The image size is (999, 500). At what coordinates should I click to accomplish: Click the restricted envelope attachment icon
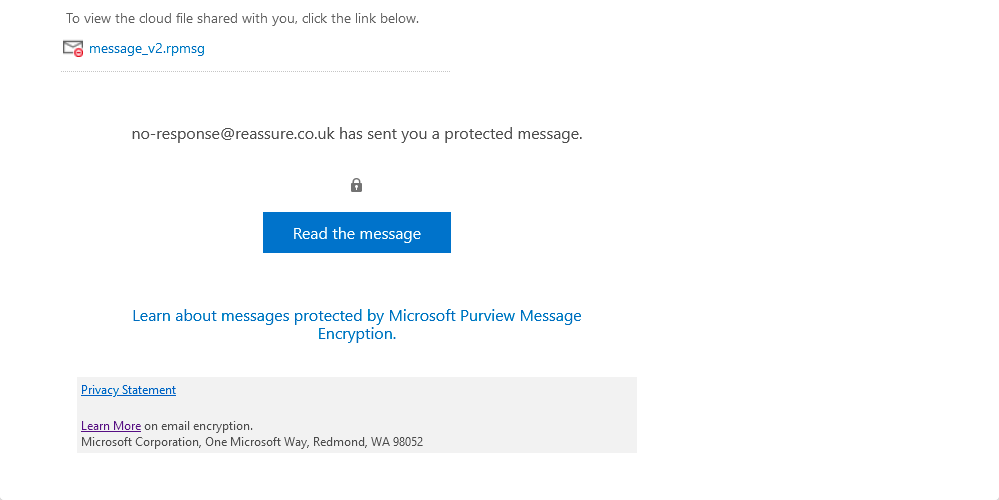tap(71, 47)
